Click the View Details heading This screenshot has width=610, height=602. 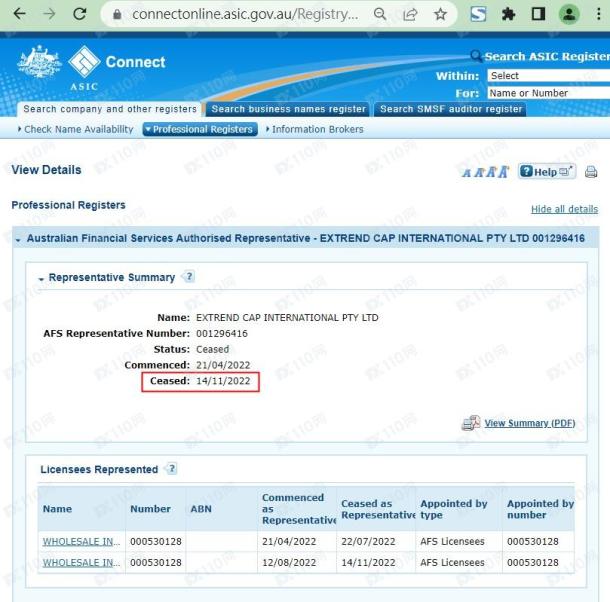[x=46, y=170]
